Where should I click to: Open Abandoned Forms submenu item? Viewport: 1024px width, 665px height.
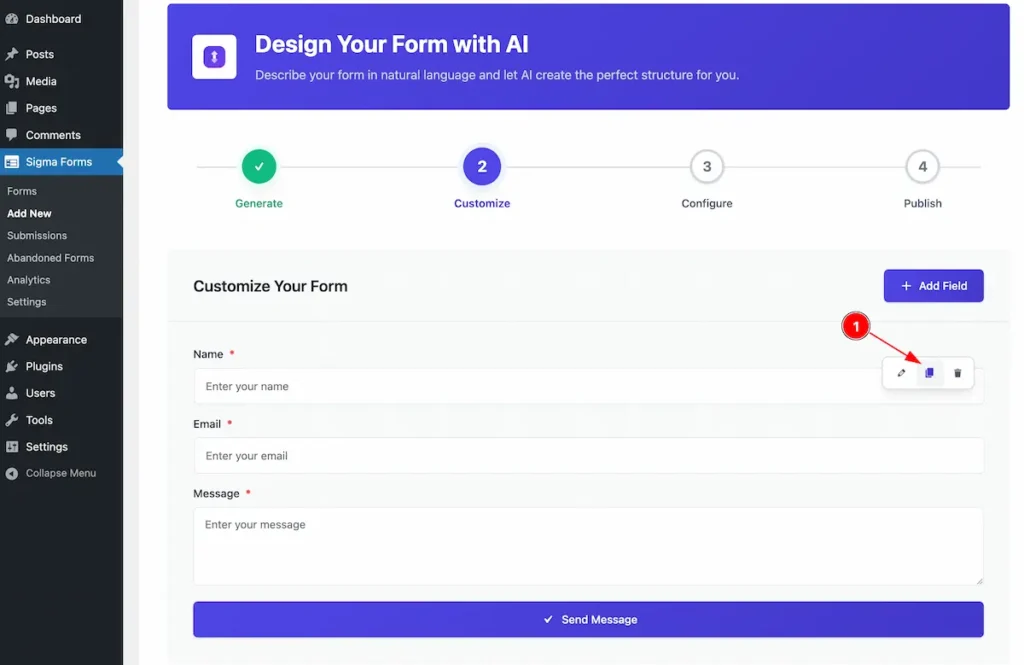coord(50,257)
